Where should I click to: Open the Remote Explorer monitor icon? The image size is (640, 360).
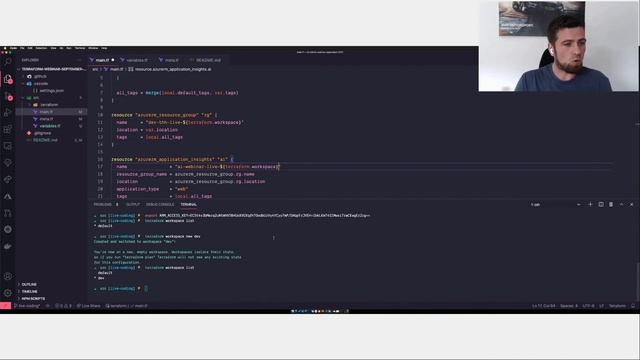(8, 146)
